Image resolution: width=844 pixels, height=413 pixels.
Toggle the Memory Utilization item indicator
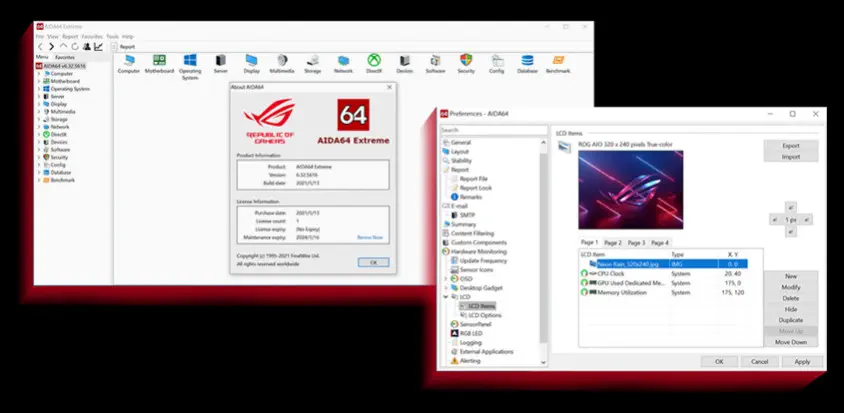tap(585, 293)
